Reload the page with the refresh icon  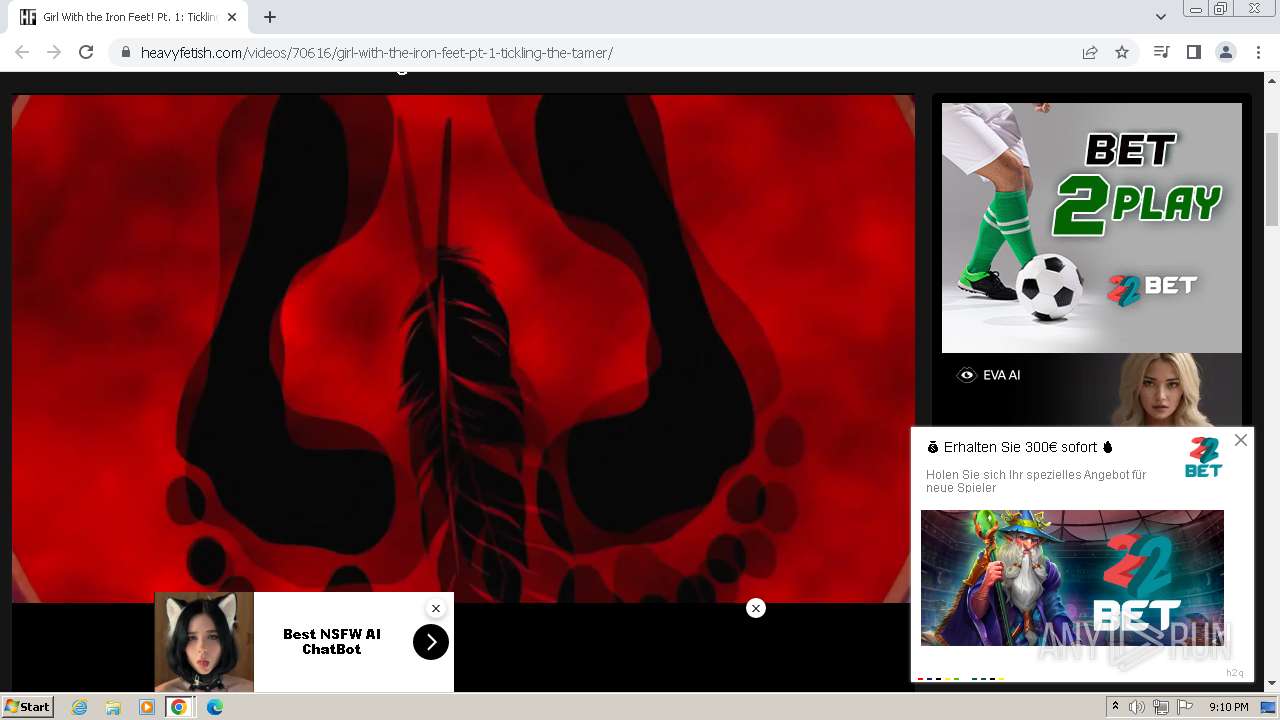[x=86, y=52]
